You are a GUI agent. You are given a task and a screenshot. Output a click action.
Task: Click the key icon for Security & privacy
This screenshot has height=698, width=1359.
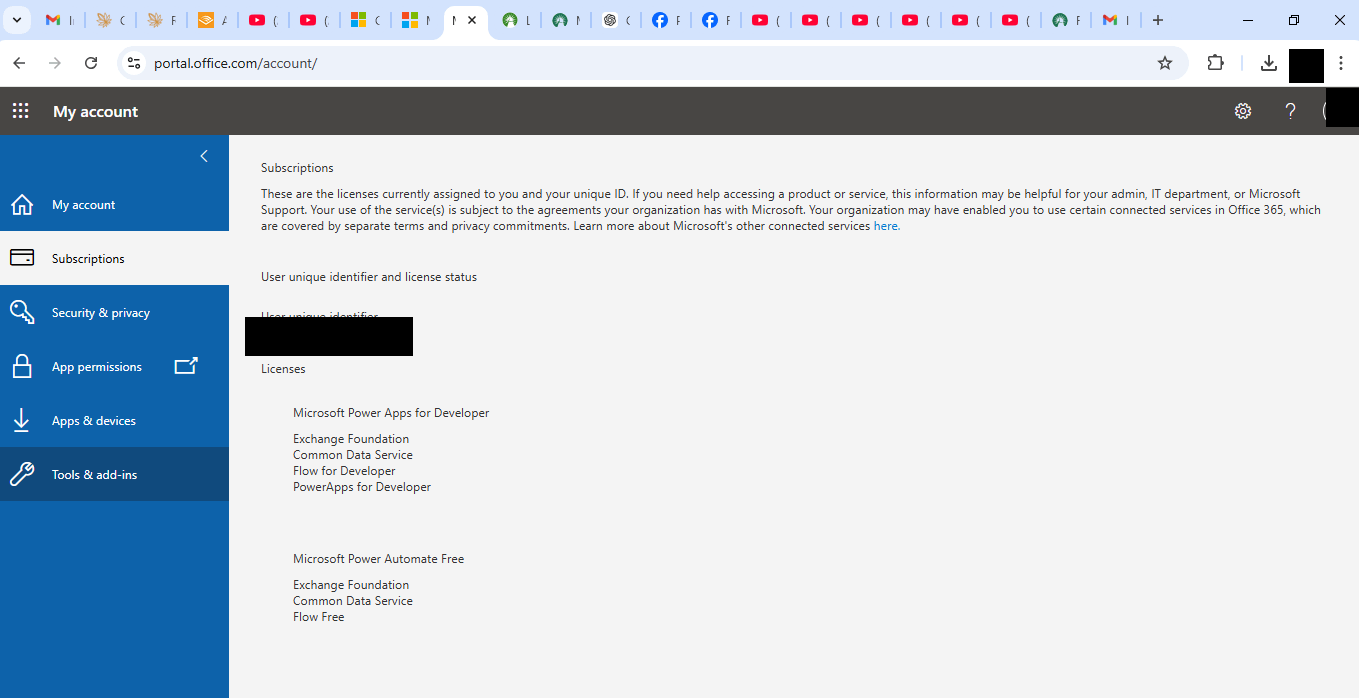tap(22, 312)
